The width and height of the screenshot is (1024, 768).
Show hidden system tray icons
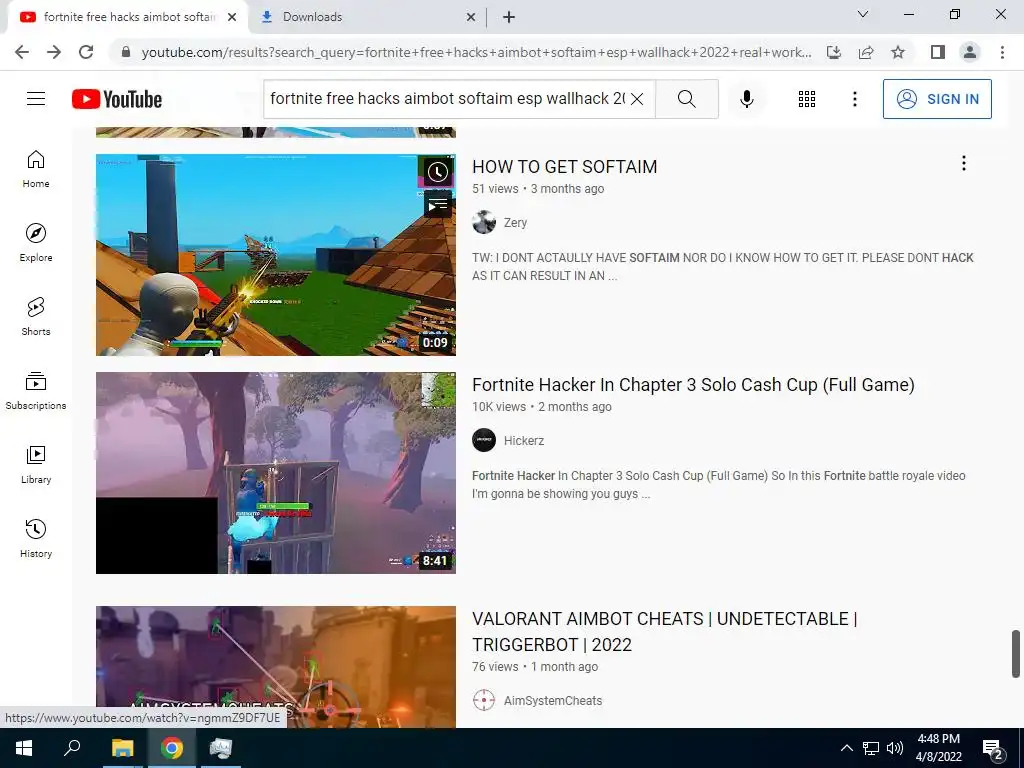coord(846,748)
